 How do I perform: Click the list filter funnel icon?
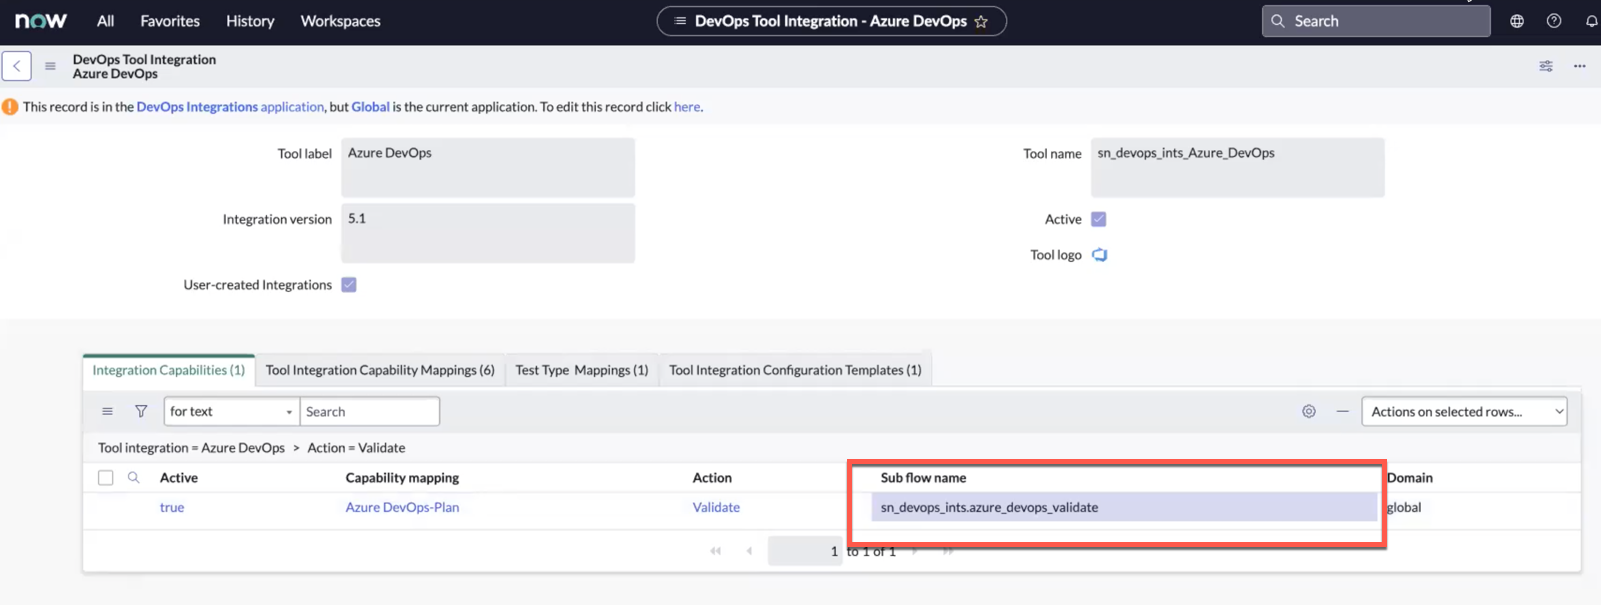coord(141,411)
